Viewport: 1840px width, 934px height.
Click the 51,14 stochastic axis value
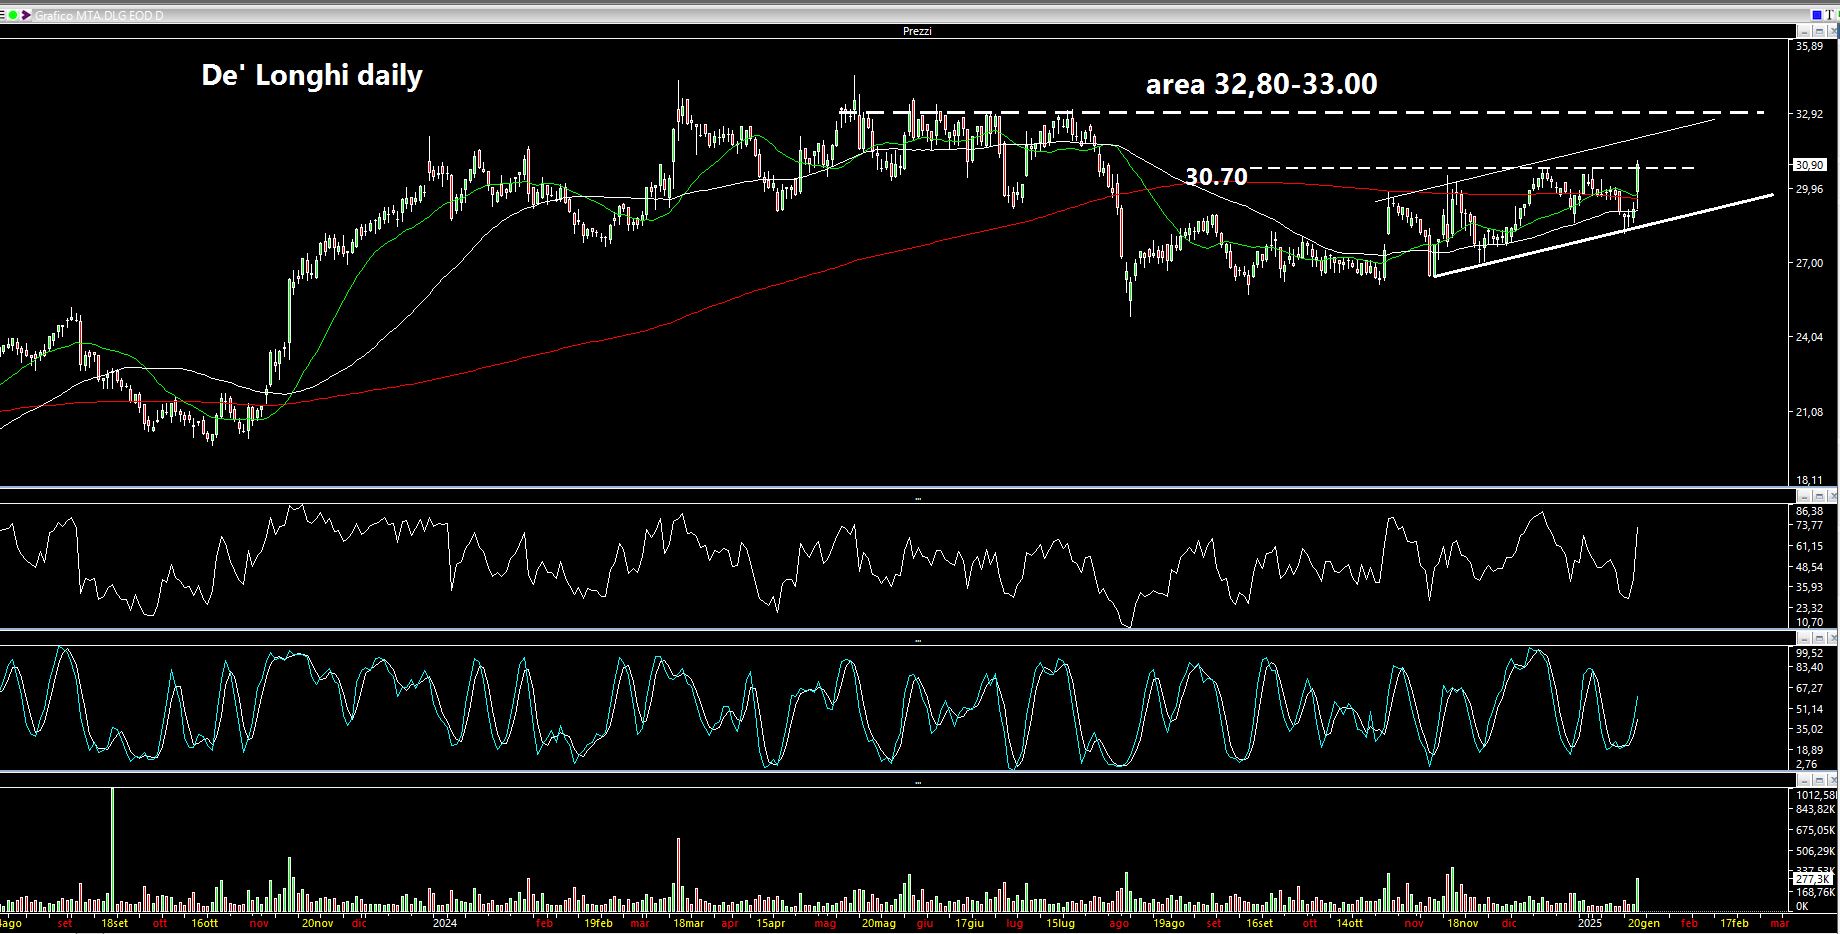click(x=1809, y=709)
